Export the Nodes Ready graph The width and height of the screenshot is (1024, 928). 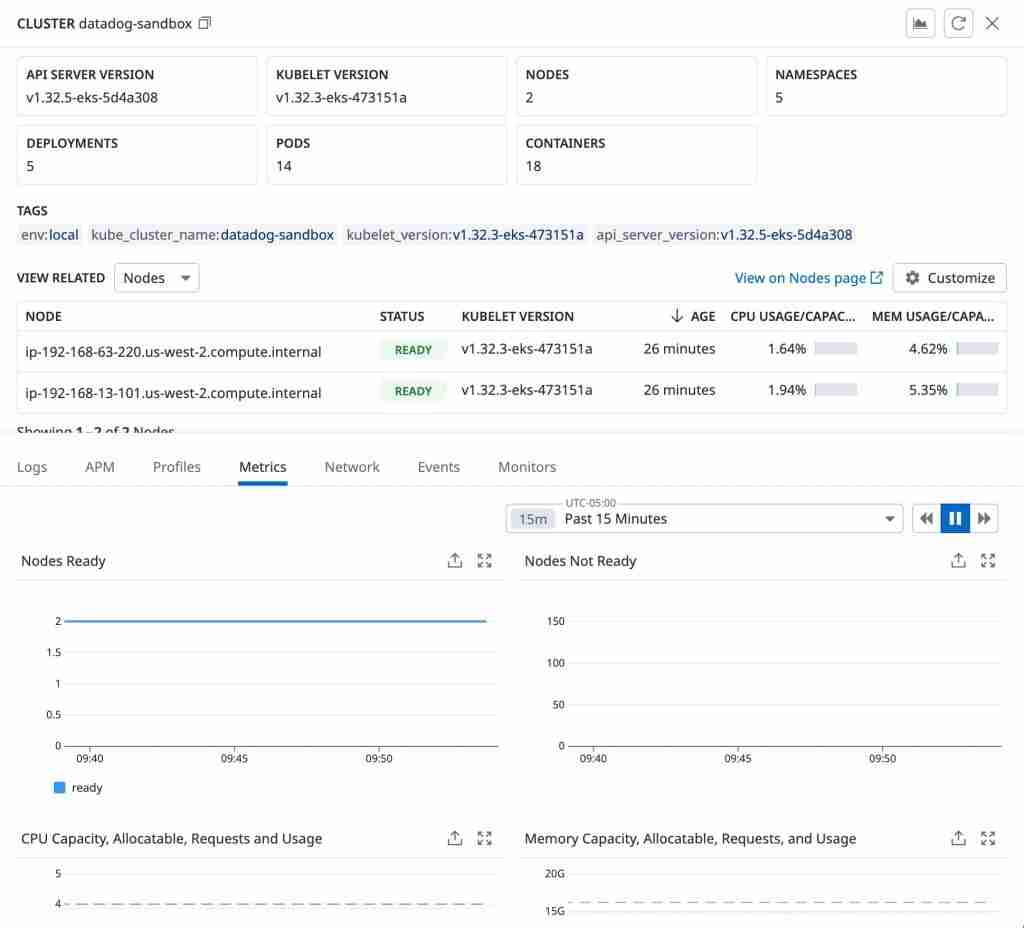455,561
